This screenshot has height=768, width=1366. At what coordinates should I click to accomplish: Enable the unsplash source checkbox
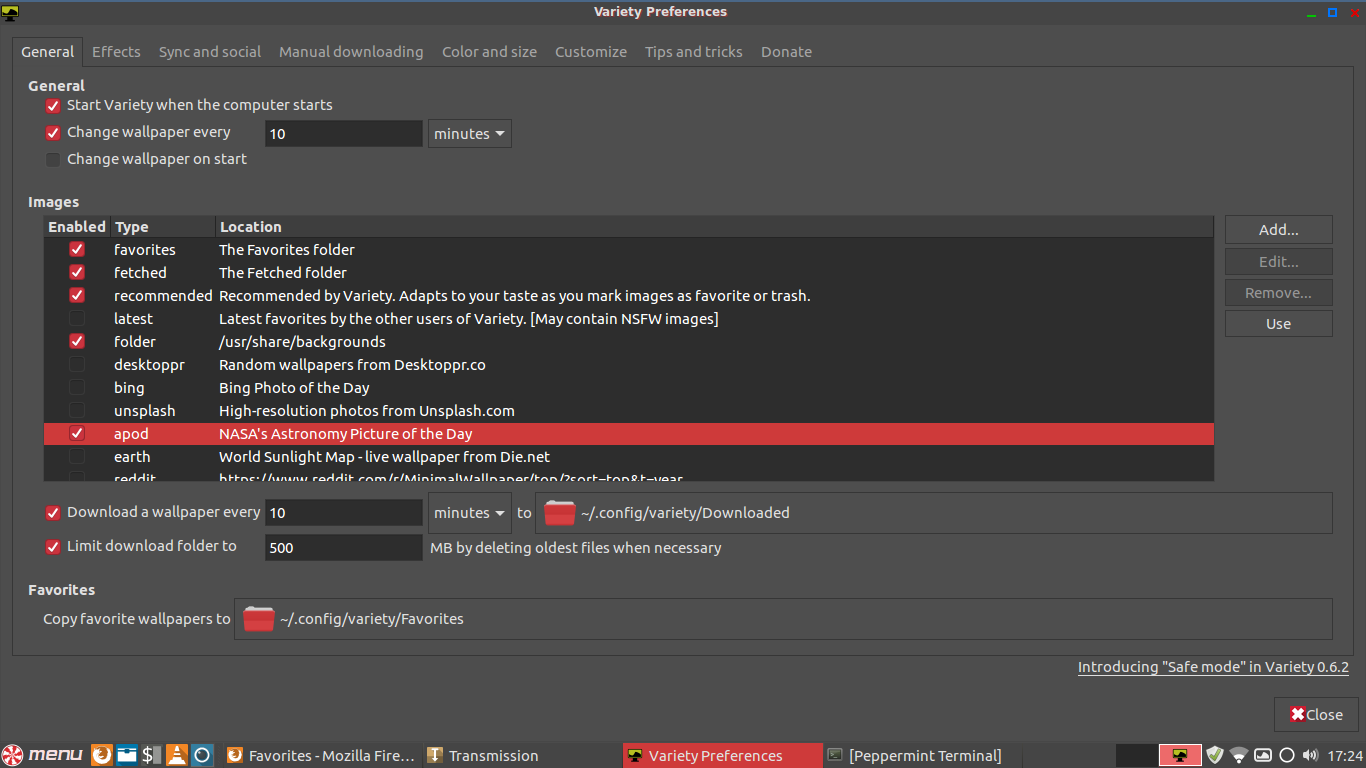click(x=77, y=410)
